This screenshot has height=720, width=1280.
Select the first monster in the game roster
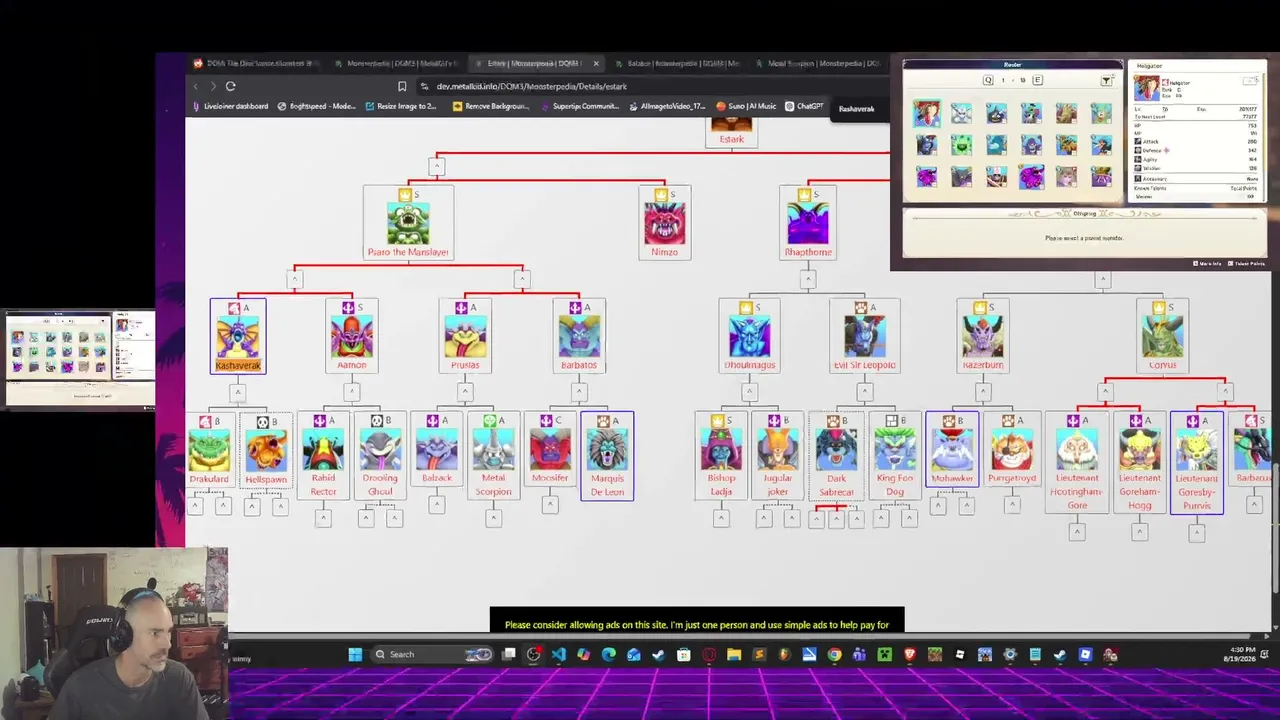click(x=926, y=114)
